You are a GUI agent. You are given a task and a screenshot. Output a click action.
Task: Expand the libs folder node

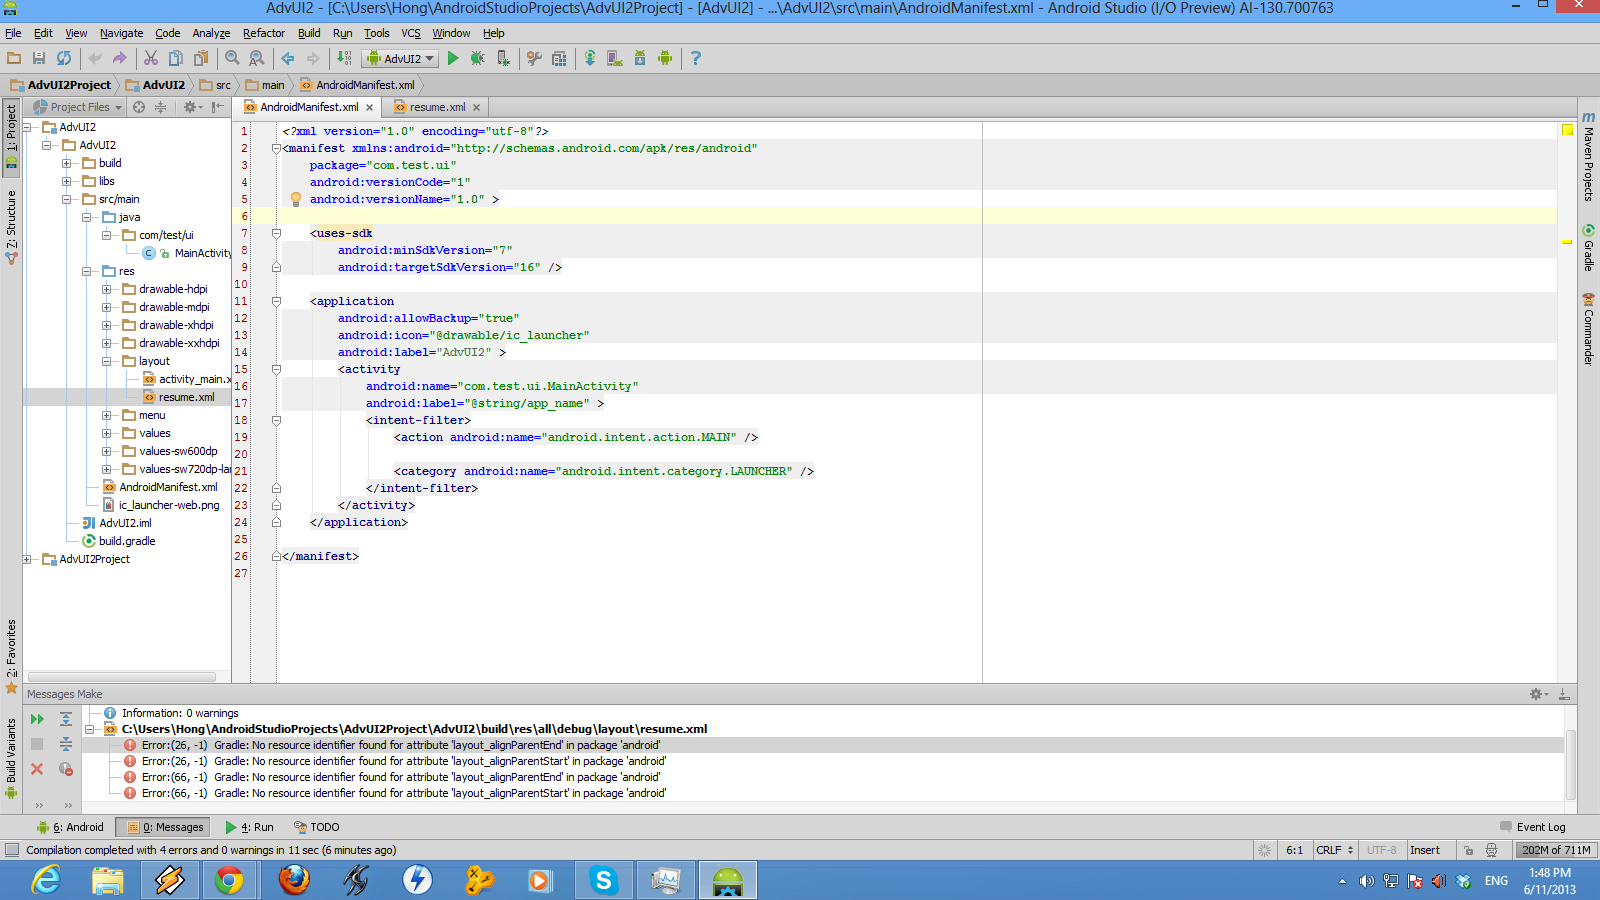66,181
